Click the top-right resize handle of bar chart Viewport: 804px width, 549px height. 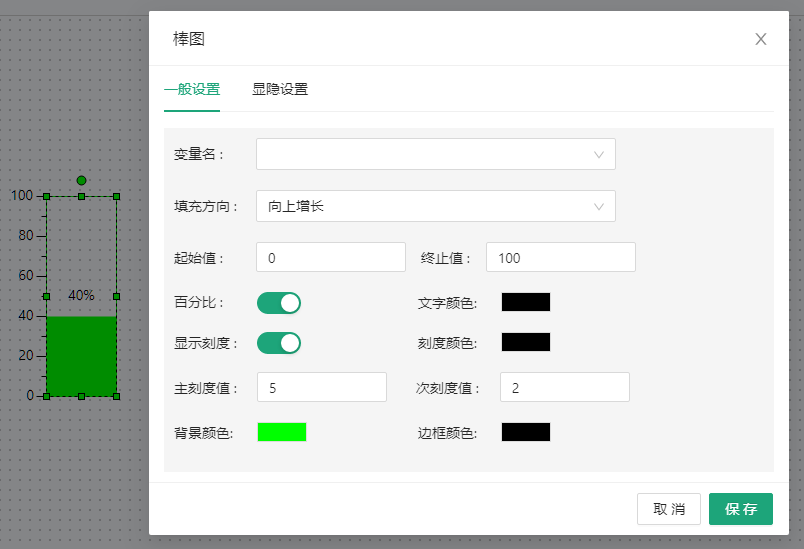116,196
